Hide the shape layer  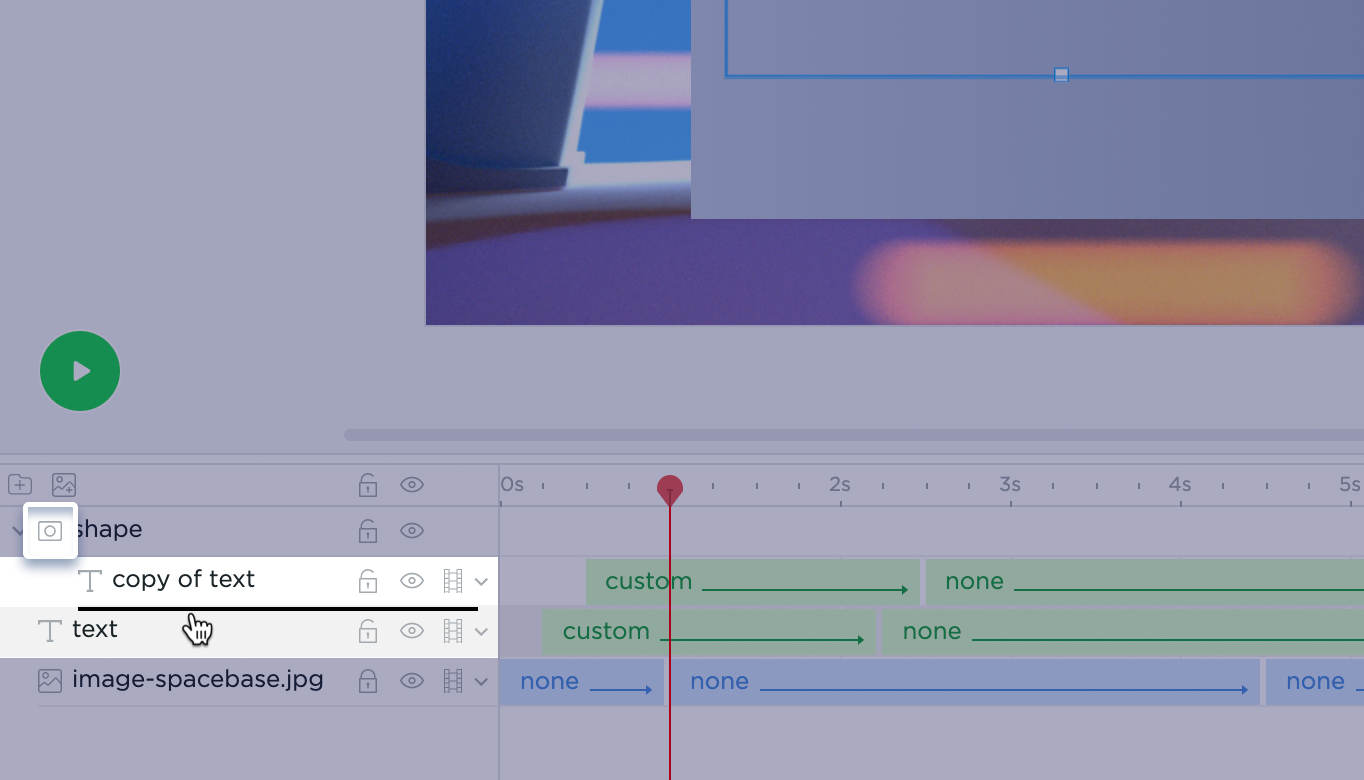point(412,531)
